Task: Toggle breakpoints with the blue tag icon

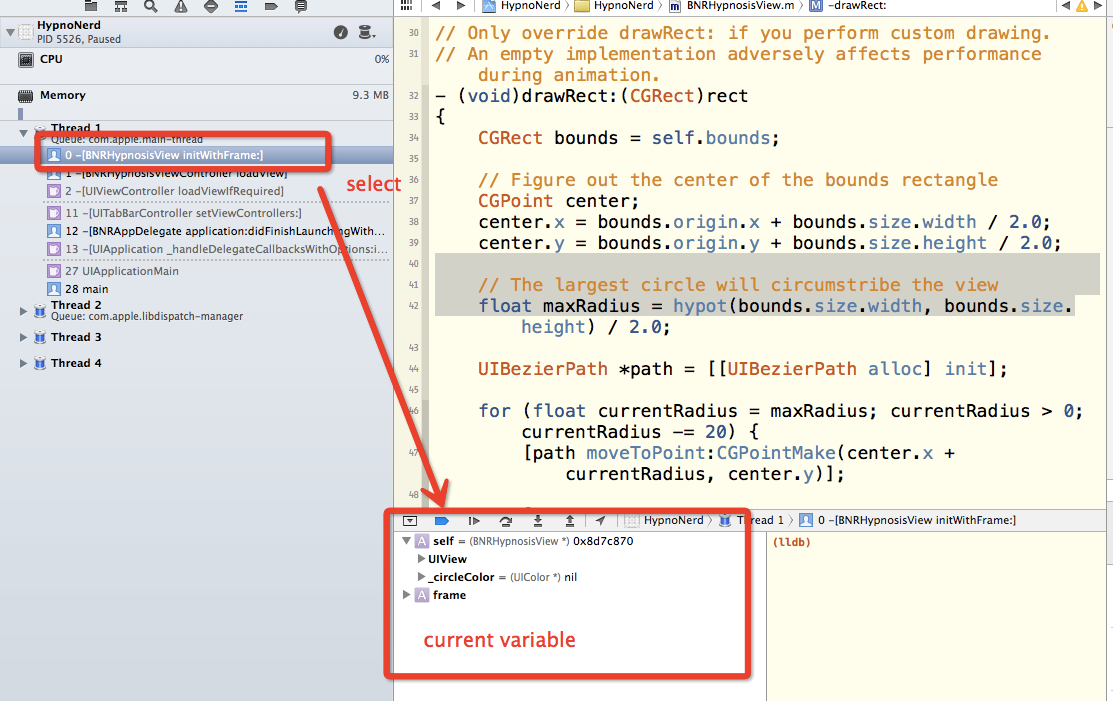Action: 442,521
